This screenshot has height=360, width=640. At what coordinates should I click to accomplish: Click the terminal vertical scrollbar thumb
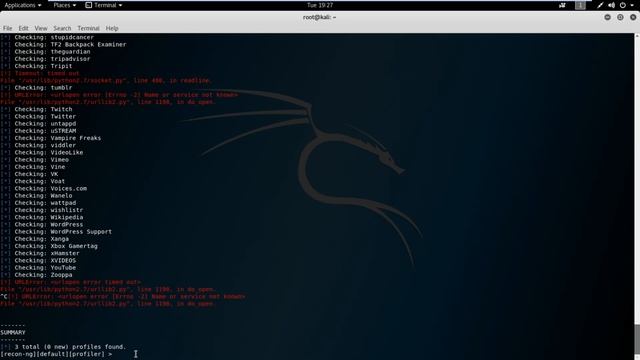pyautogui.click(x=637, y=340)
